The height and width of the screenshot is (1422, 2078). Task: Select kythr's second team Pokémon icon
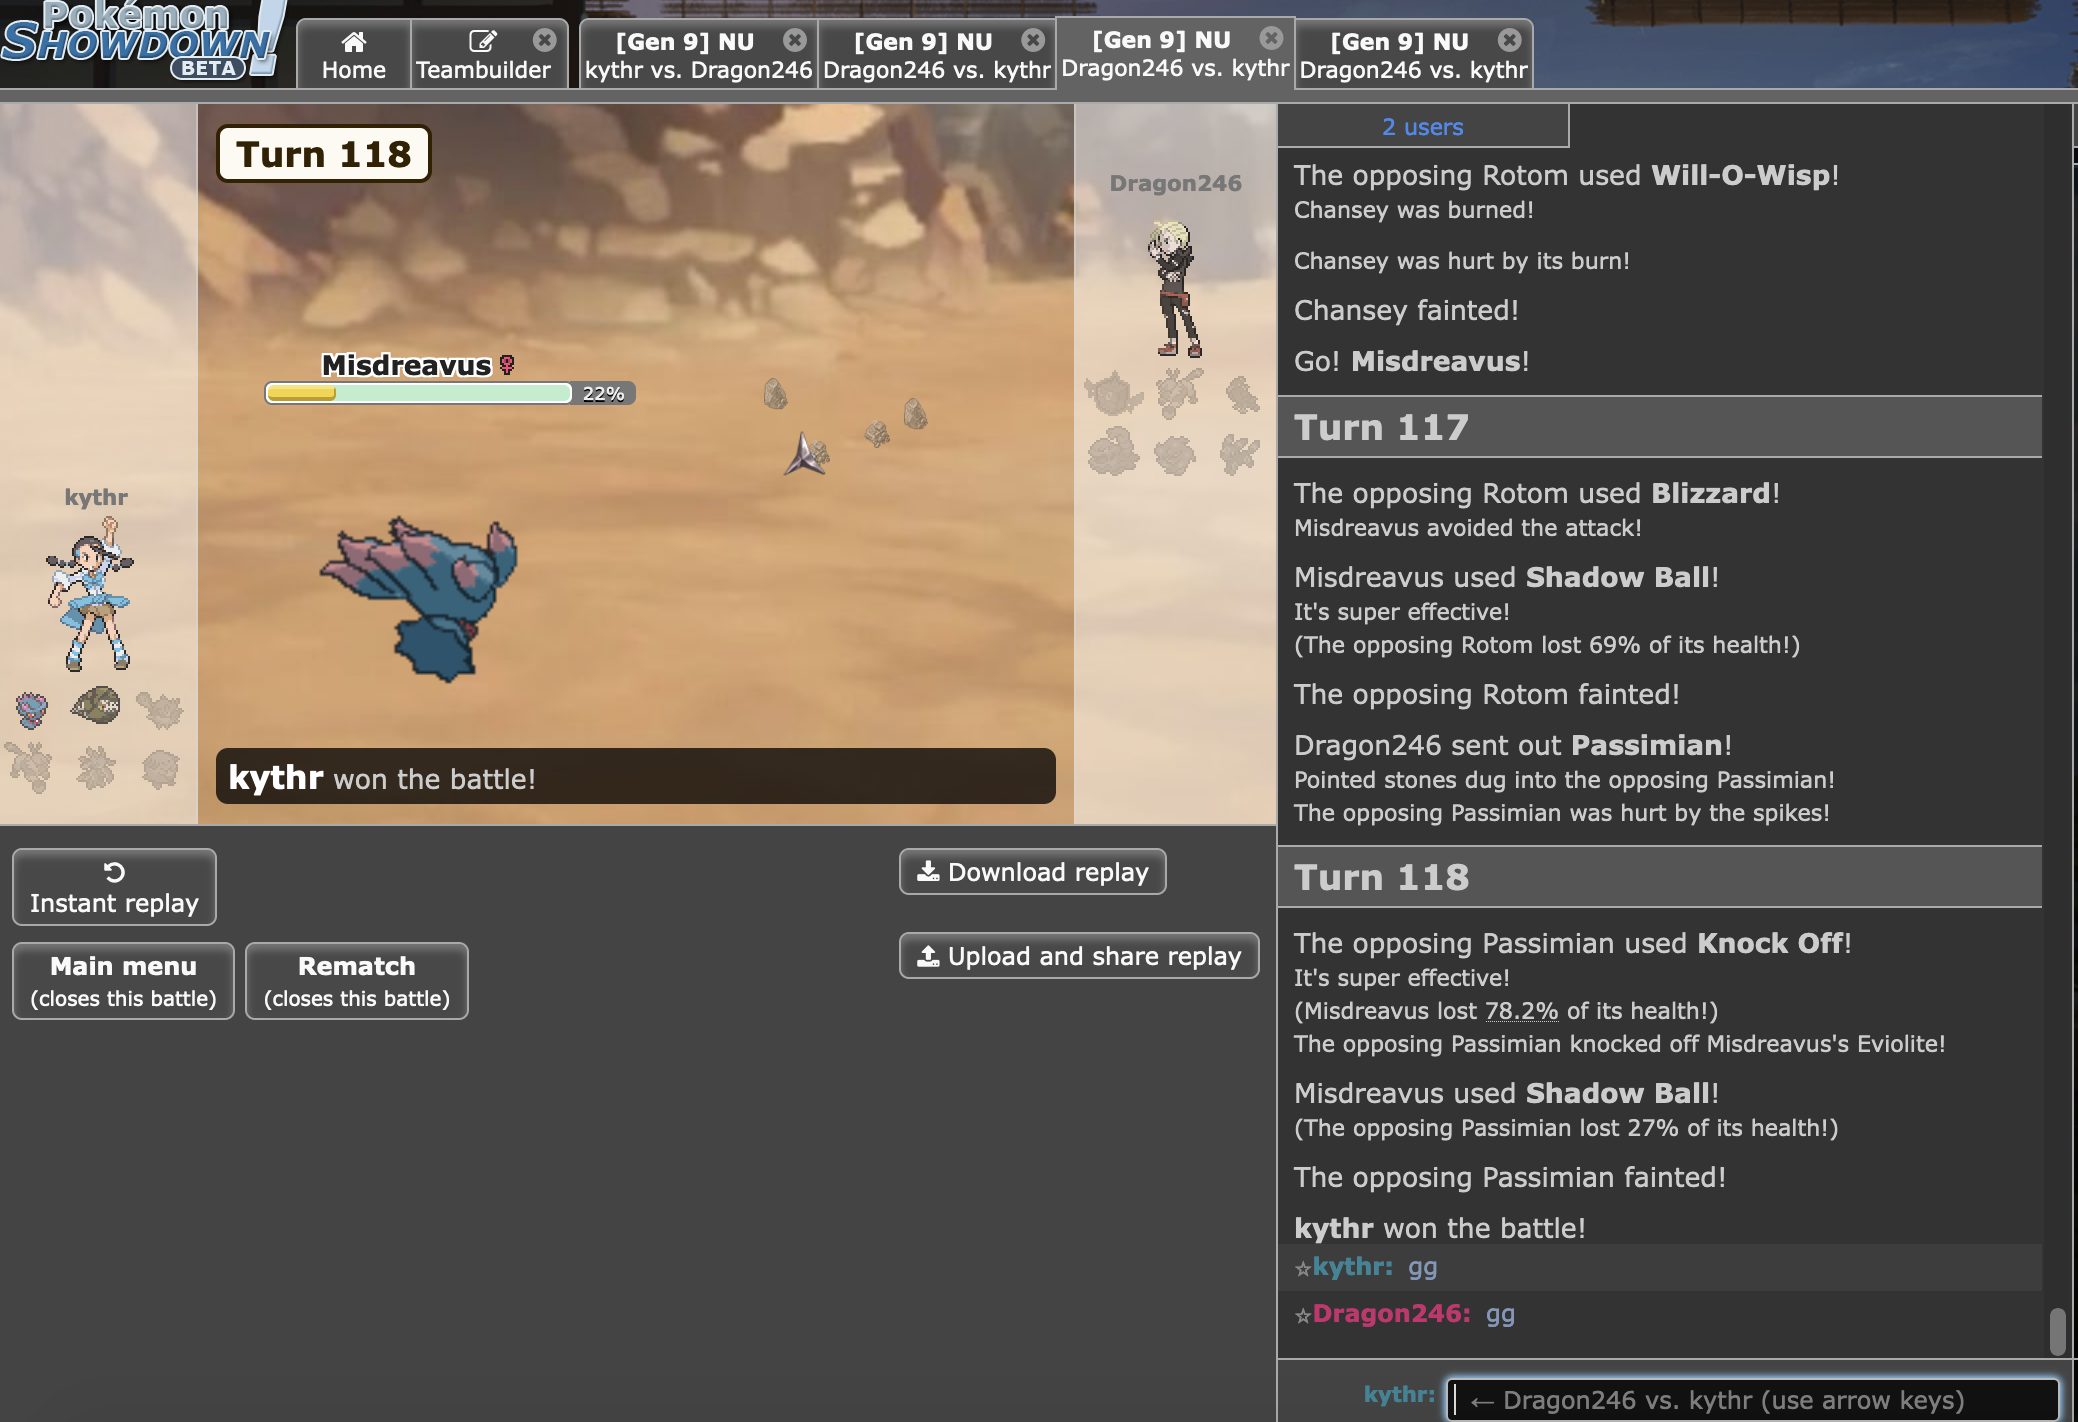coord(96,706)
